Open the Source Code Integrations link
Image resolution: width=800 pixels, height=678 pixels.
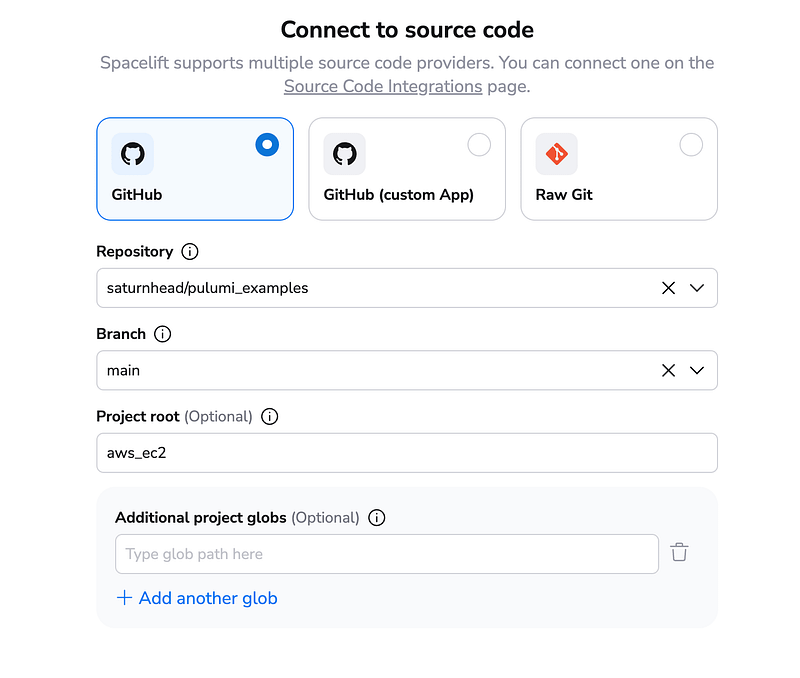pos(383,86)
